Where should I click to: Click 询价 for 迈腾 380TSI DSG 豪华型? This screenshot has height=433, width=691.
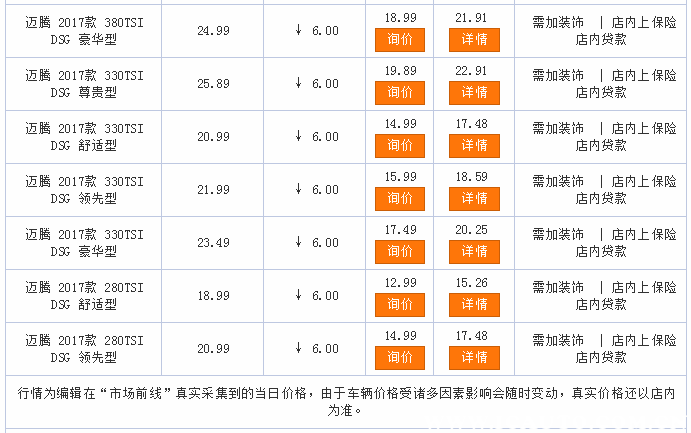pyautogui.click(x=399, y=40)
